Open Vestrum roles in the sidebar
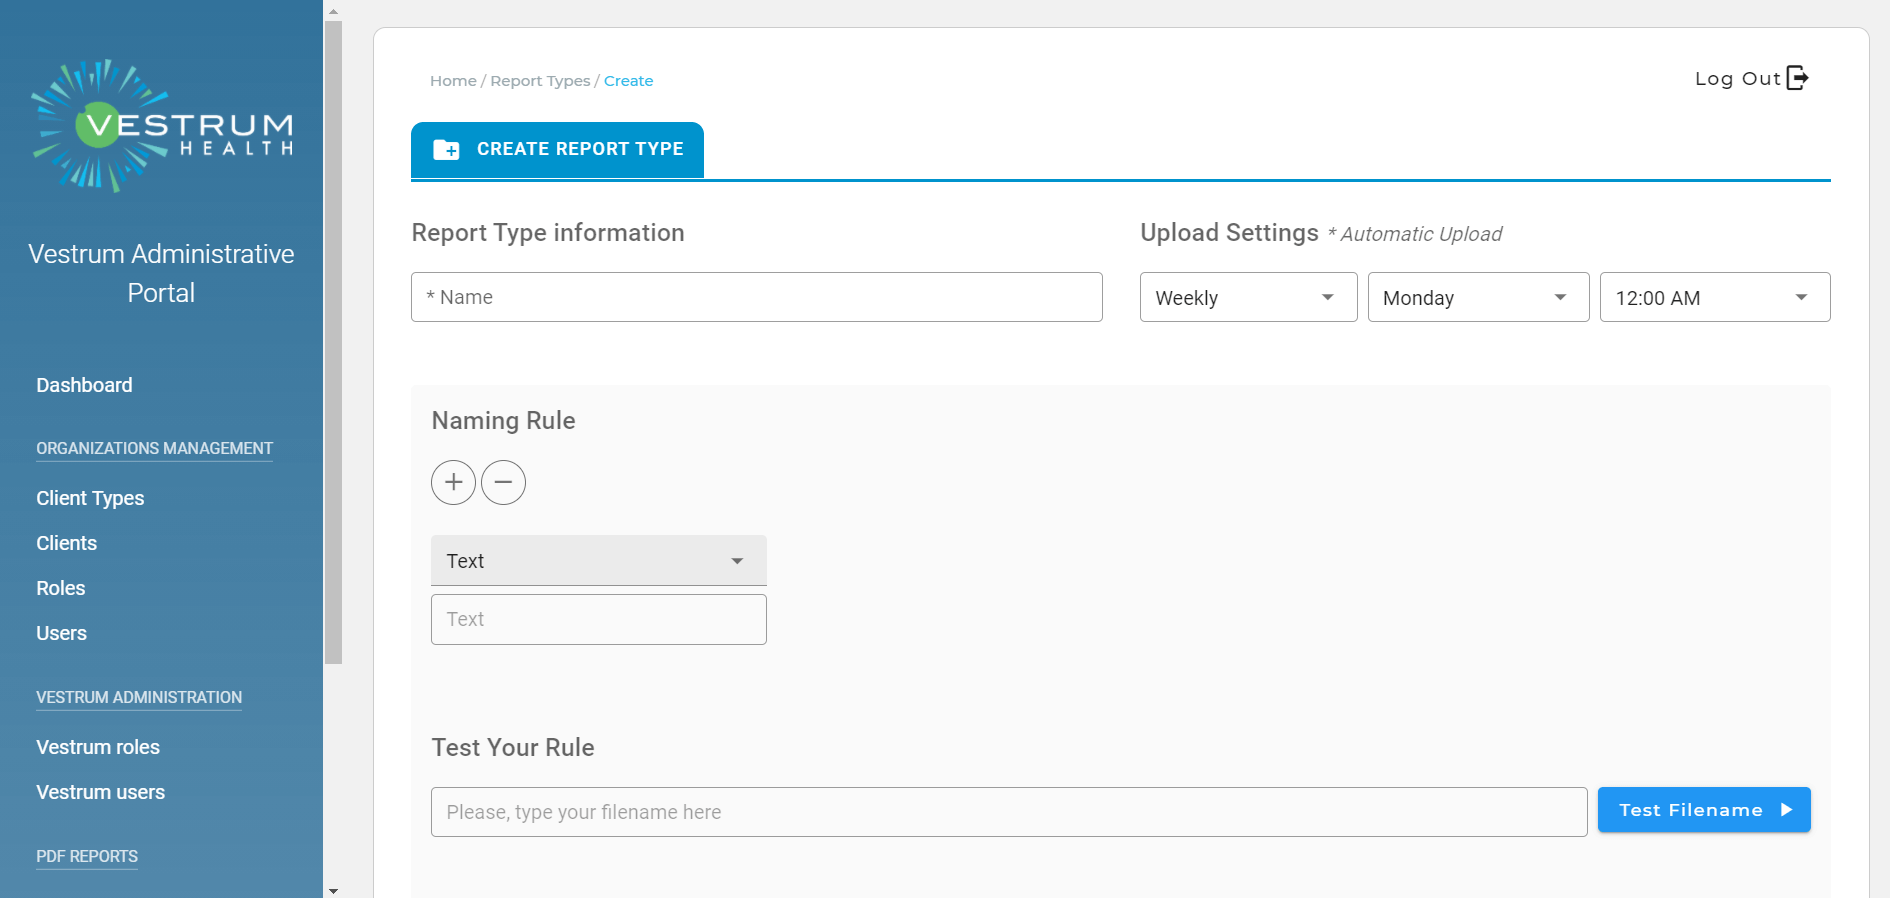1890x898 pixels. [98, 747]
